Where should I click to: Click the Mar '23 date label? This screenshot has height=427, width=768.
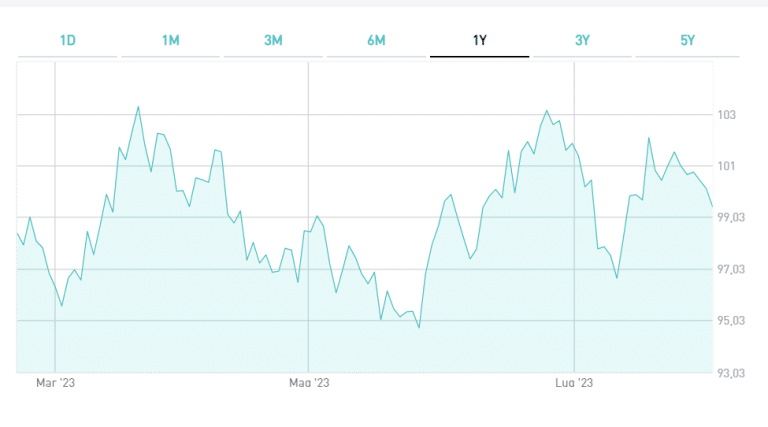click(x=56, y=383)
